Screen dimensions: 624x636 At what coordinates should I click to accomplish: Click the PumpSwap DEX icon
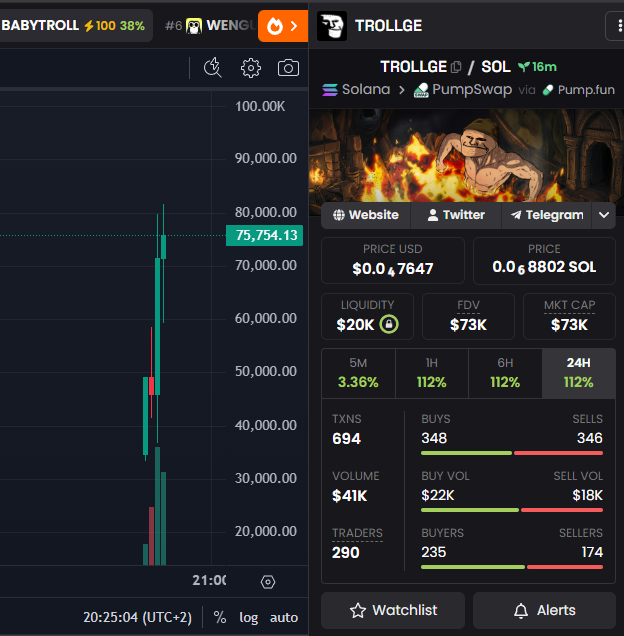pyautogui.click(x=421, y=90)
